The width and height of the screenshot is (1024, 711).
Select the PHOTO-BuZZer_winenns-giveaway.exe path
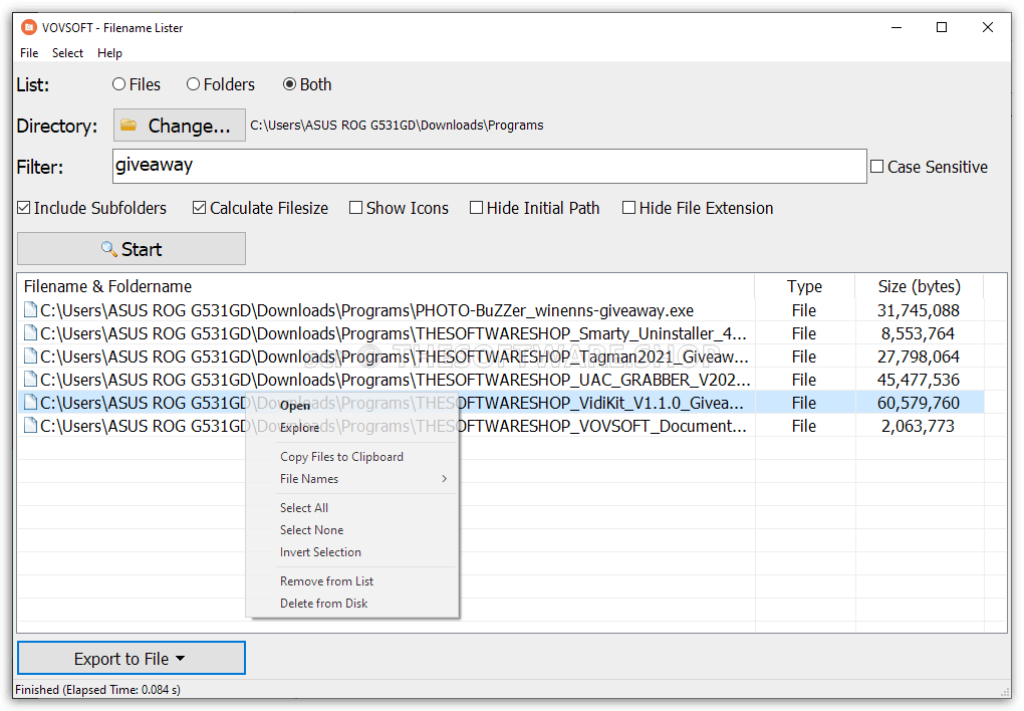tap(367, 309)
